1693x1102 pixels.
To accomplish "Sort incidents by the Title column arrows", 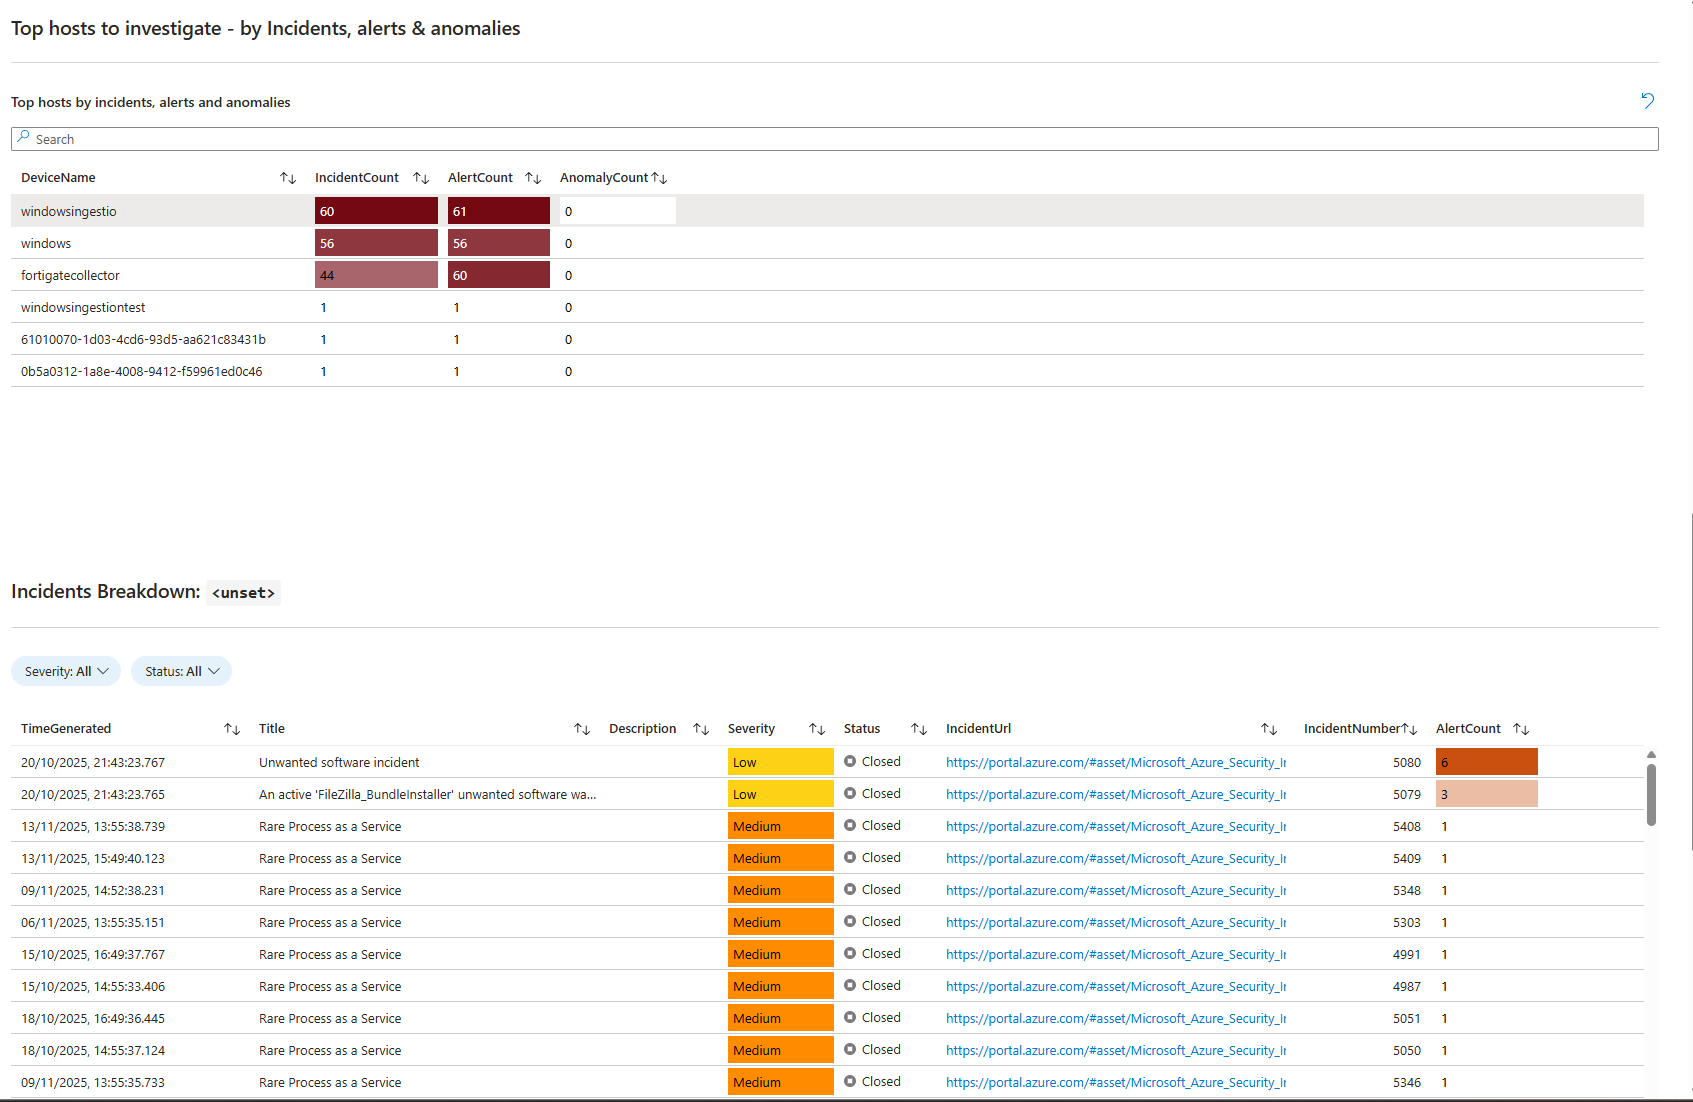I will point(582,729).
